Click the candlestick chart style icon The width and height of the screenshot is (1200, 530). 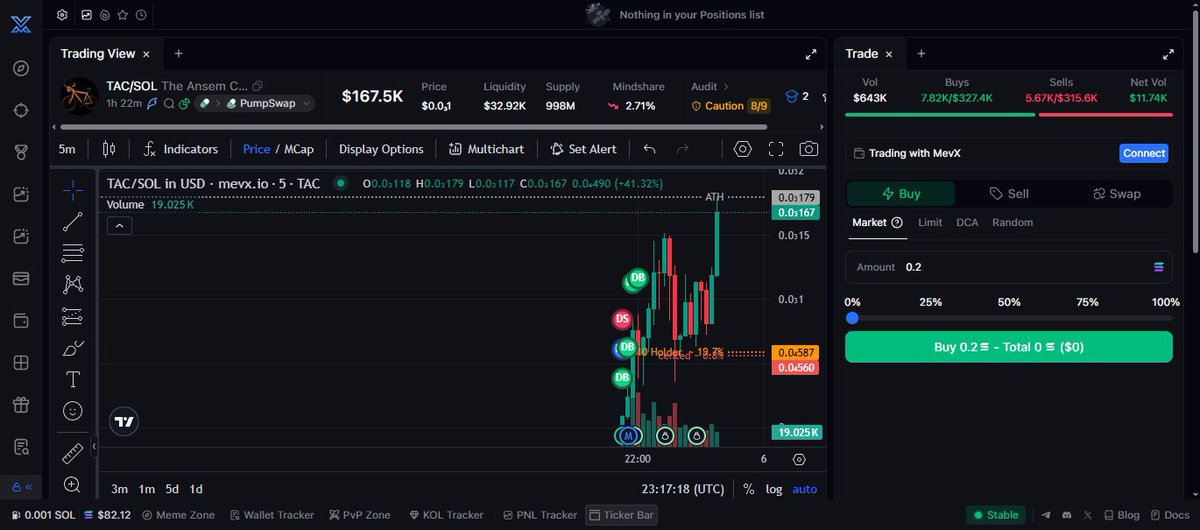(x=109, y=149)
